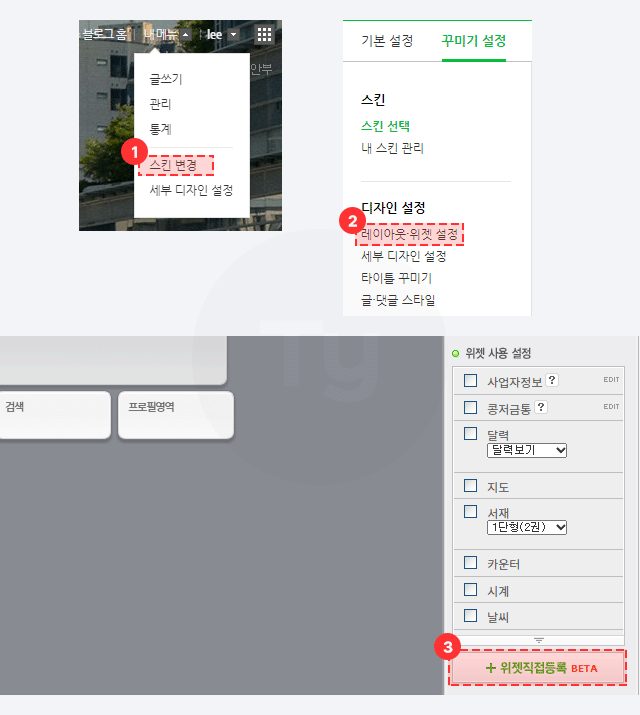
Task: Click the 위젯직접등록 BETA button
Action: [538, 668]
